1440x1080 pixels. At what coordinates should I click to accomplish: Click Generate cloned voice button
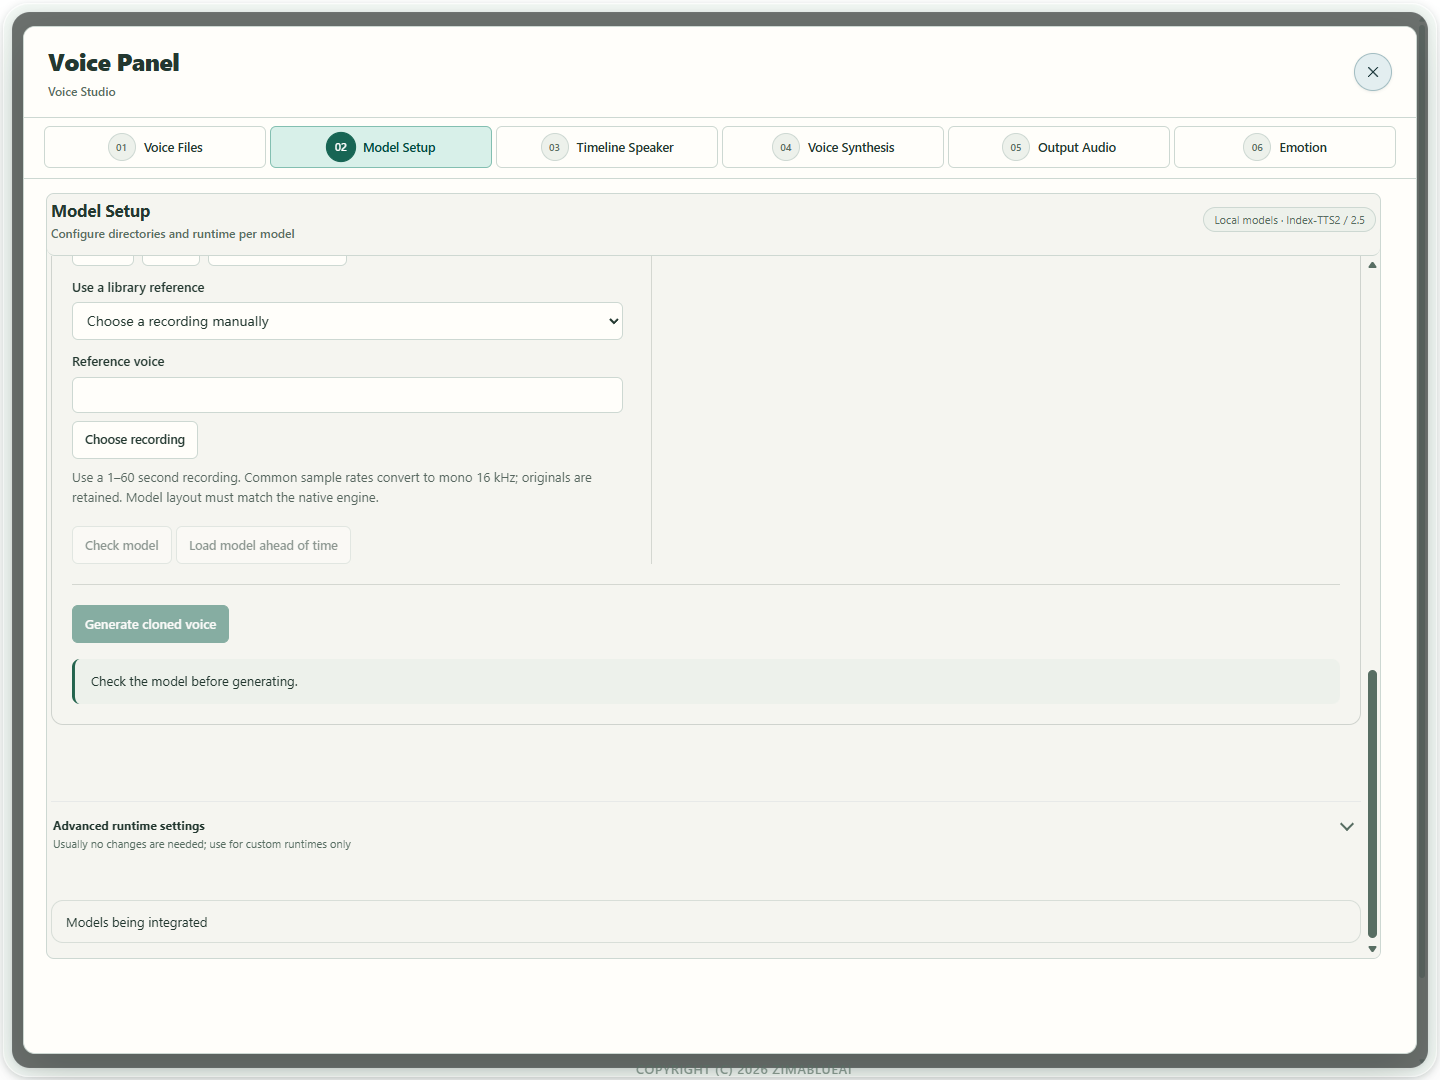[x=150, y=624]
